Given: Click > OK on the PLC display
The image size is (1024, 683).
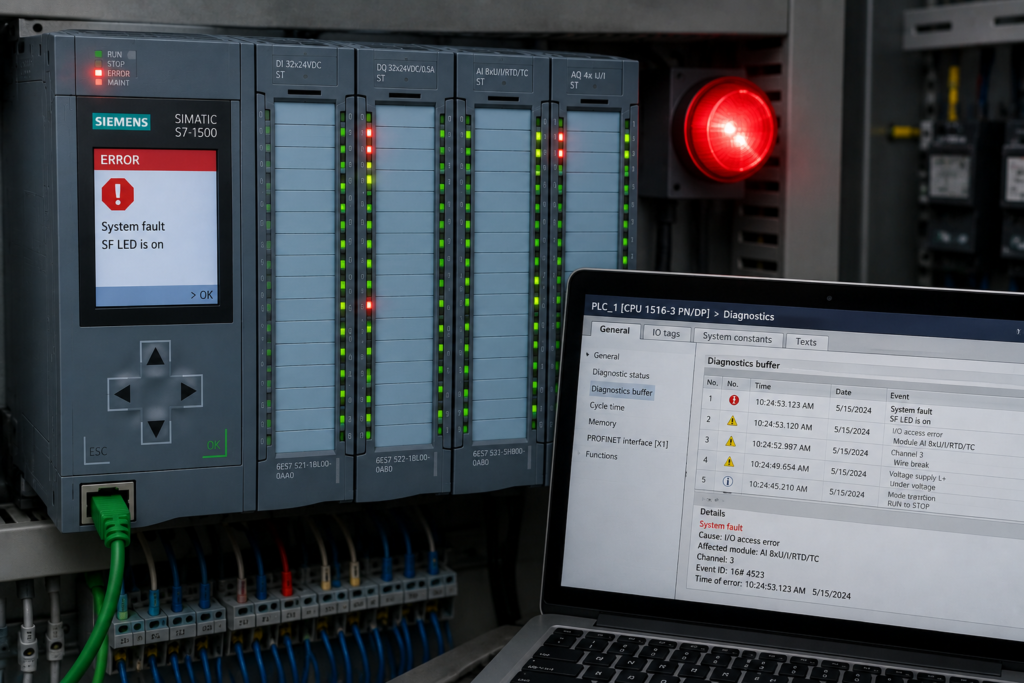Looking at the screenshot, I should [202, 295].
